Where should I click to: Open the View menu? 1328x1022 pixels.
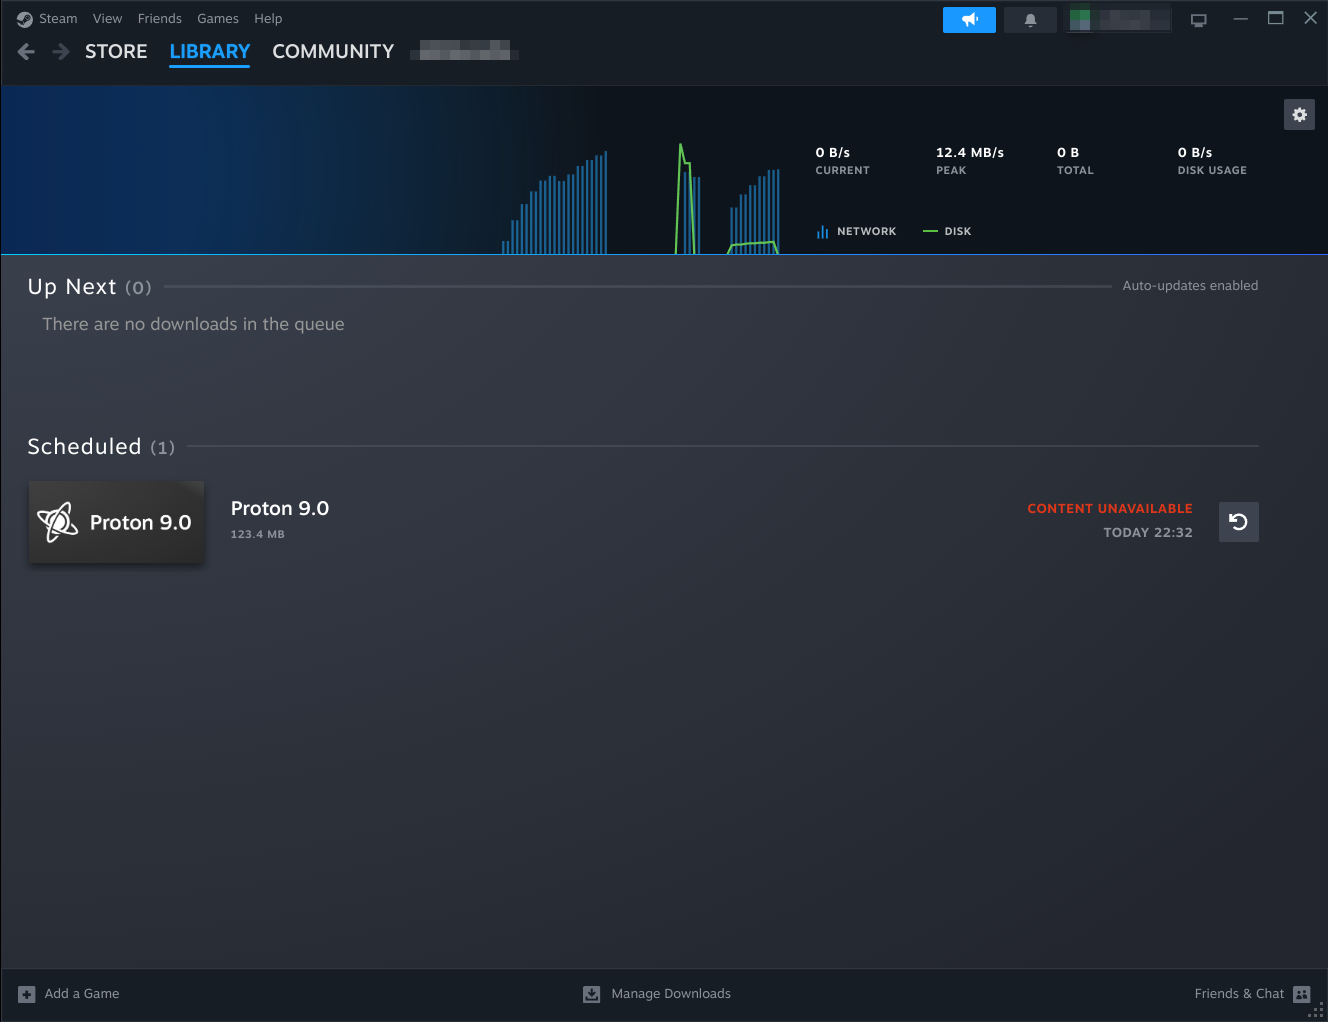[107, 19]
